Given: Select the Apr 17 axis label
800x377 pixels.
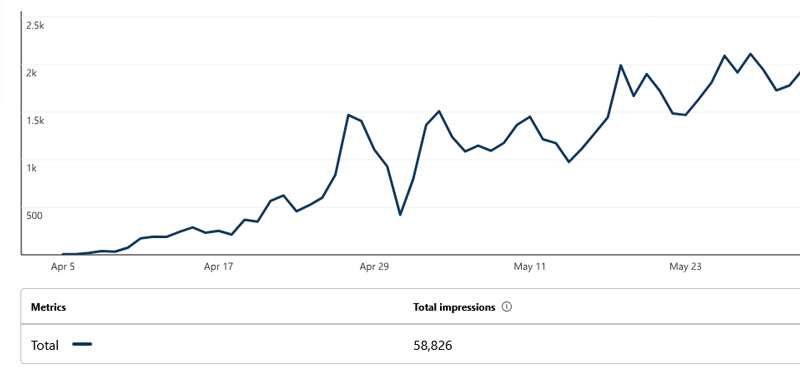Looking at the screenshot, I should coord(218,266).
